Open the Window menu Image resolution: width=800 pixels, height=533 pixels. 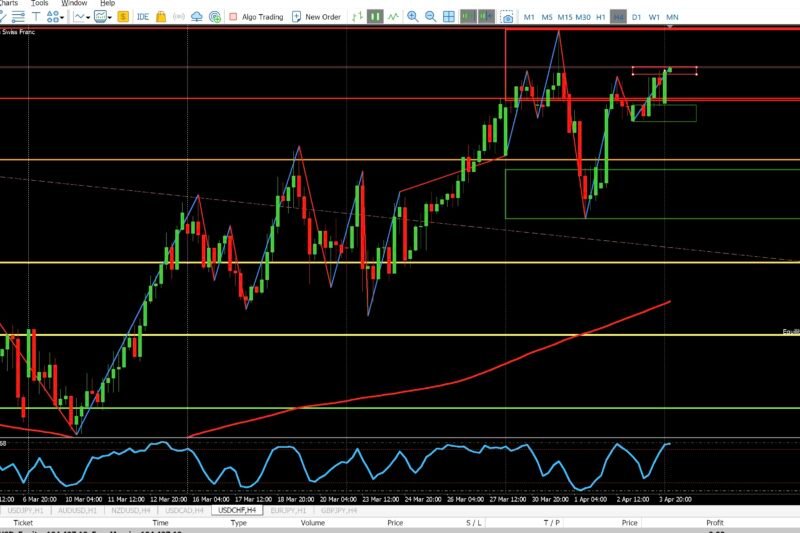74,3
